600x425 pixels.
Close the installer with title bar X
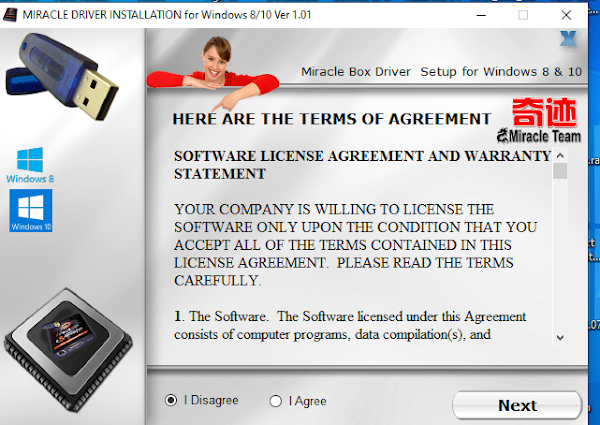[566, 15]
